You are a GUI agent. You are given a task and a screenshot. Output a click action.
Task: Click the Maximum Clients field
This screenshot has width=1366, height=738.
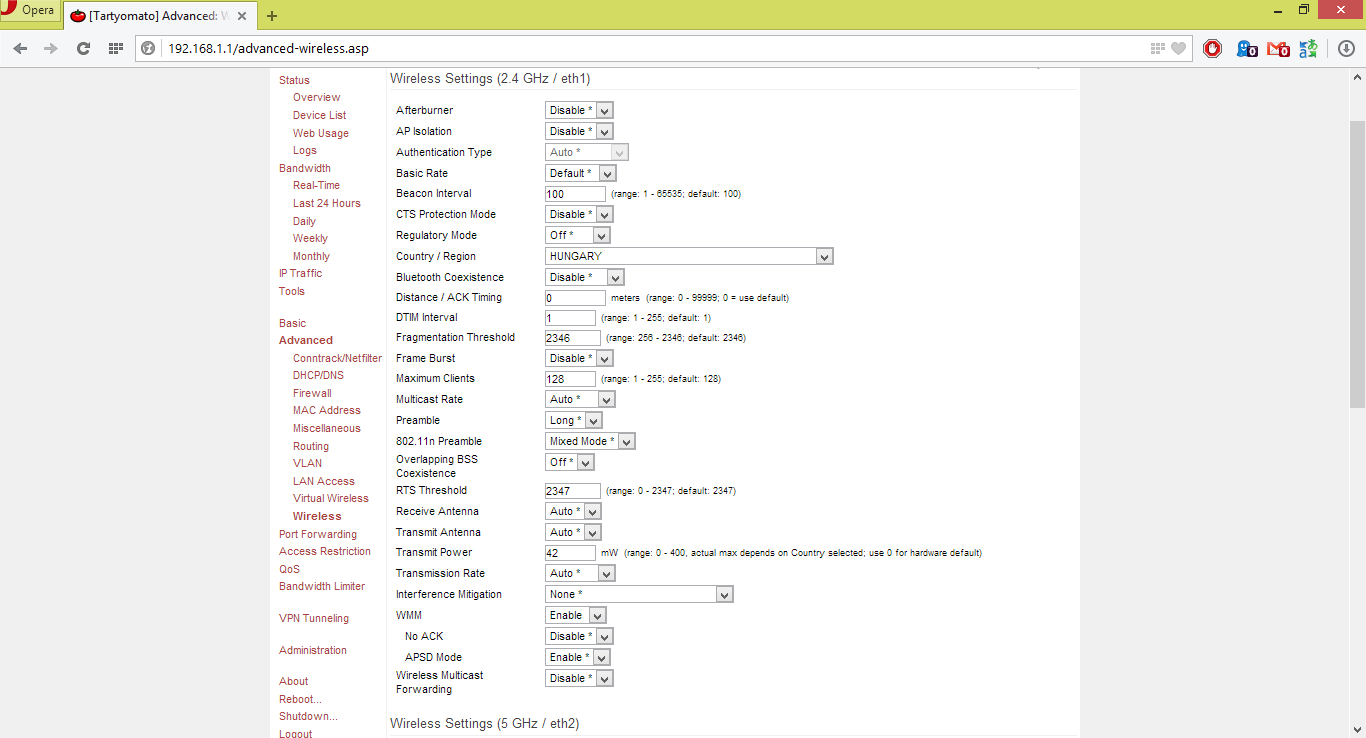[570, 379]
